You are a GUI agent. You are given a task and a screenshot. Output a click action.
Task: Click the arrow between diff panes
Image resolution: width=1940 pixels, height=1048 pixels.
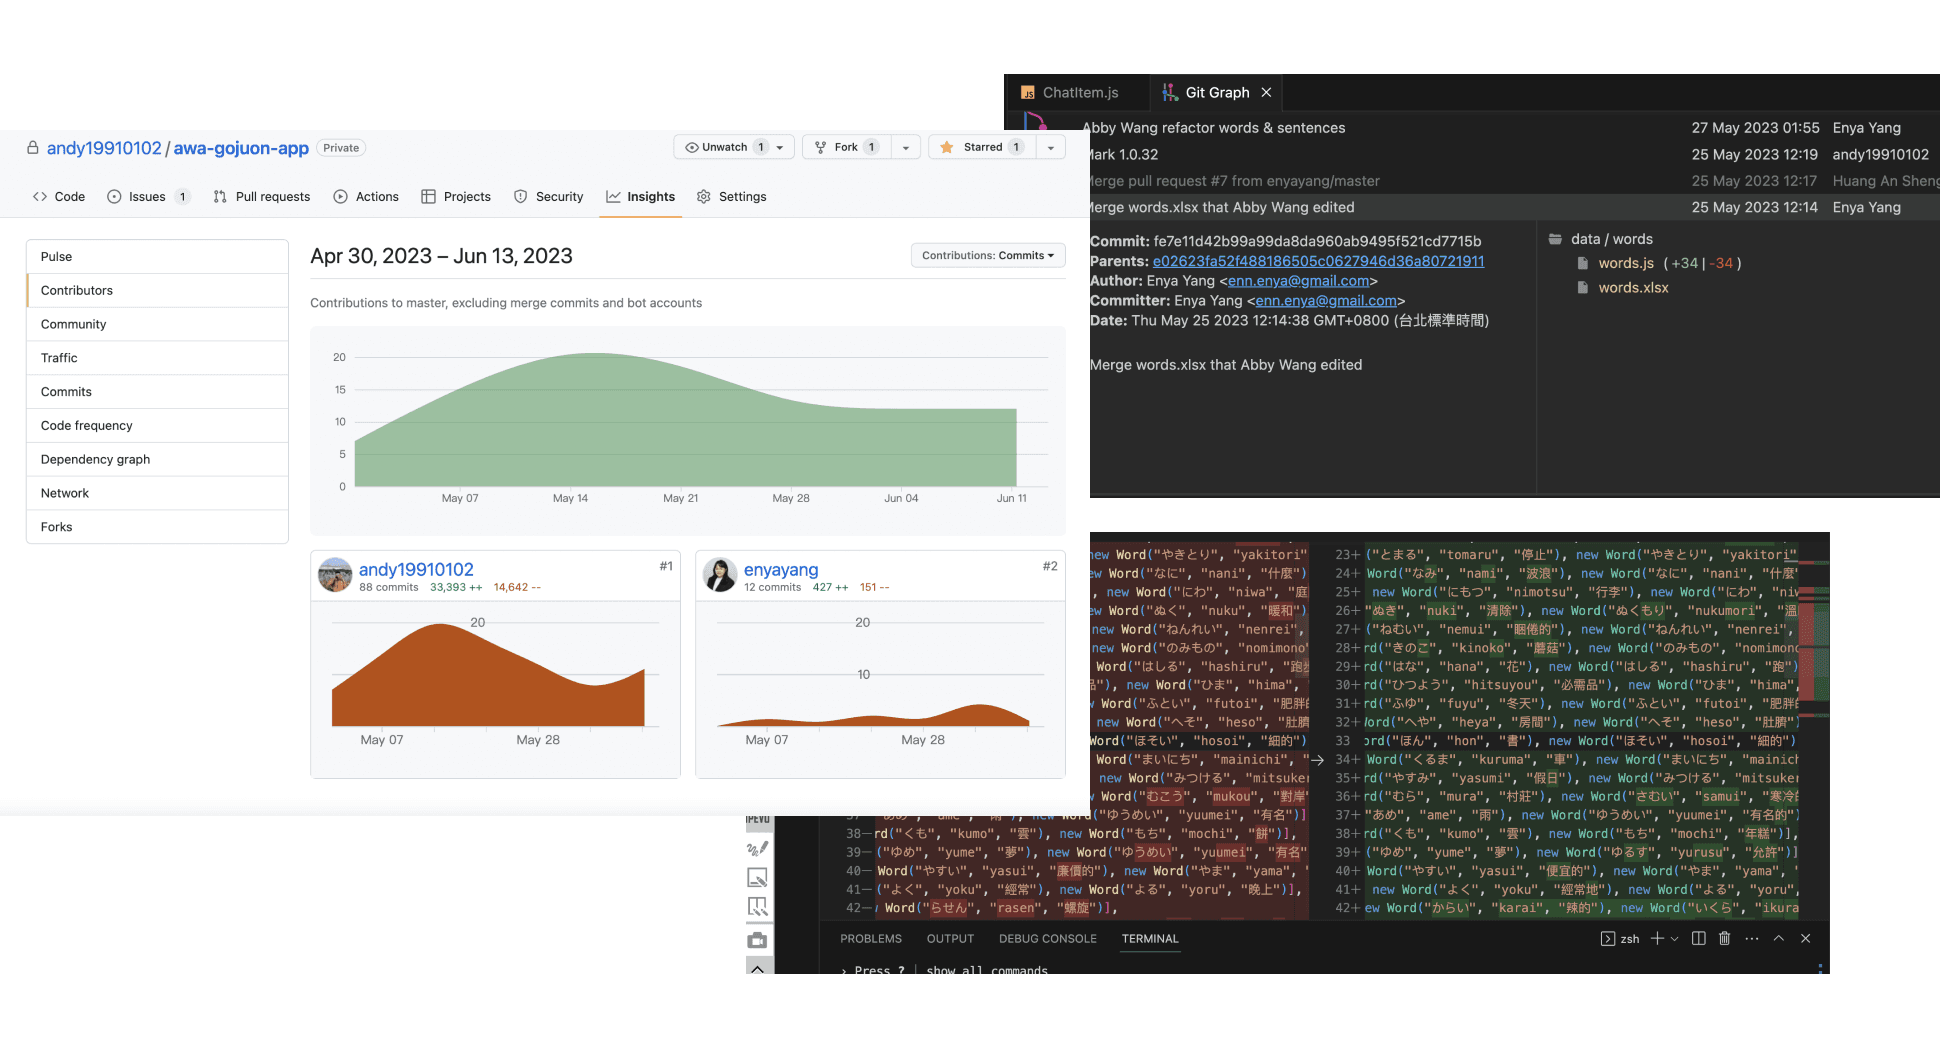[x=1318, y=760]
